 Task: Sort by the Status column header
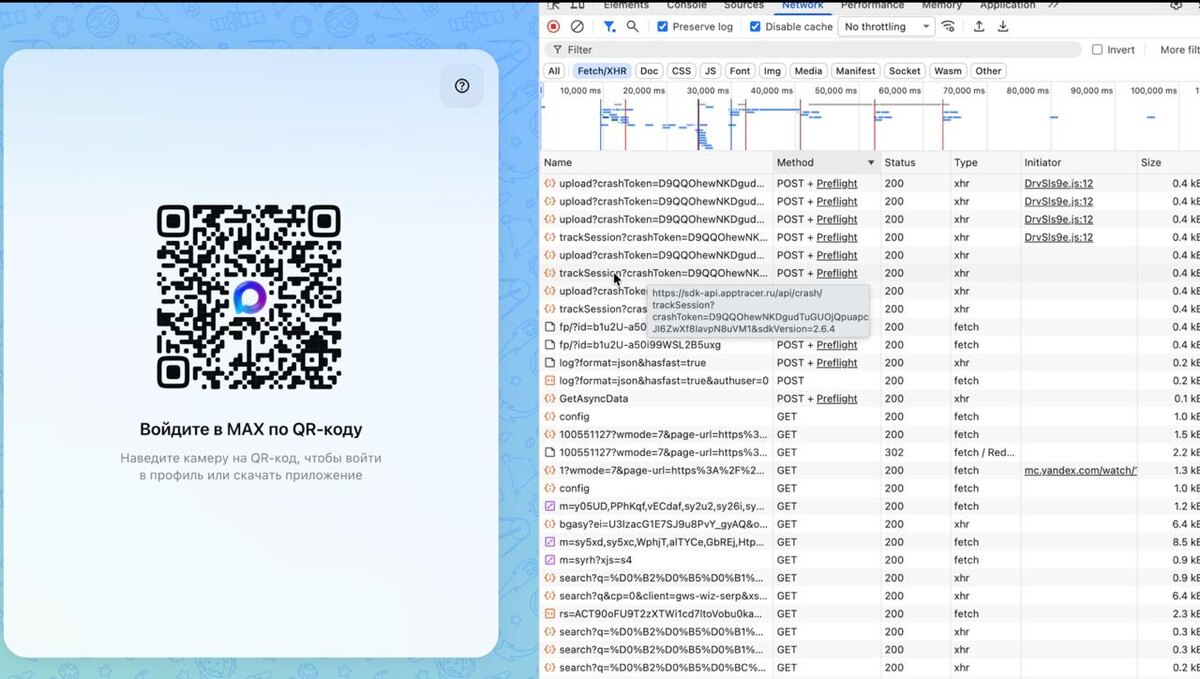pyautogui.click(x=914, y=162)
